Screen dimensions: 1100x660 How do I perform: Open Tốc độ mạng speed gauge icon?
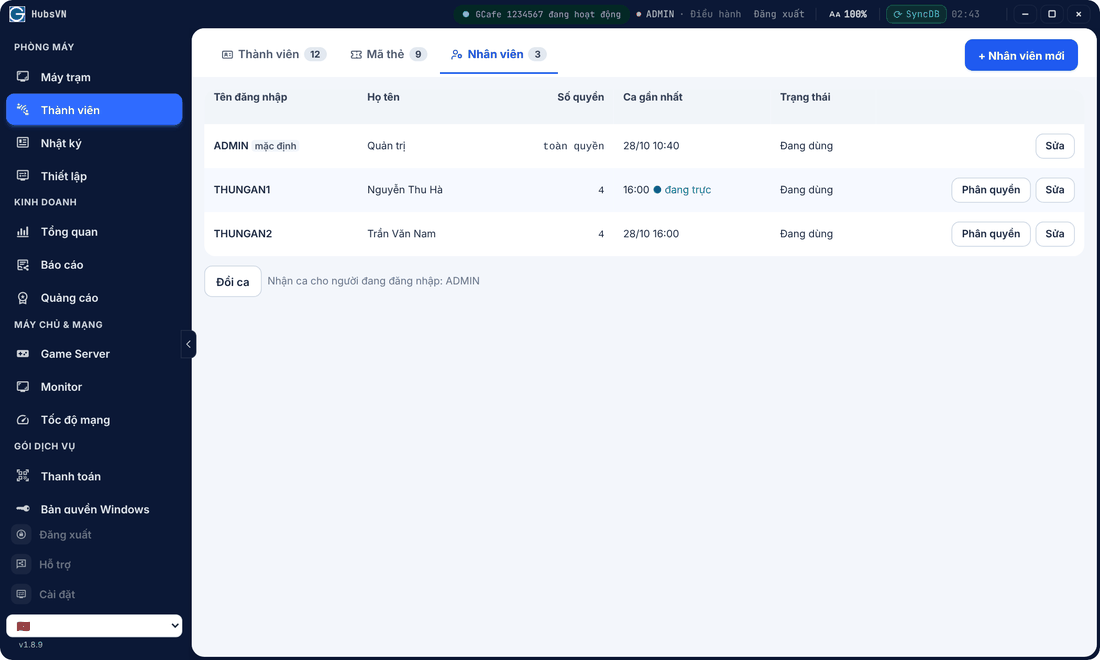tap(23, 419)
